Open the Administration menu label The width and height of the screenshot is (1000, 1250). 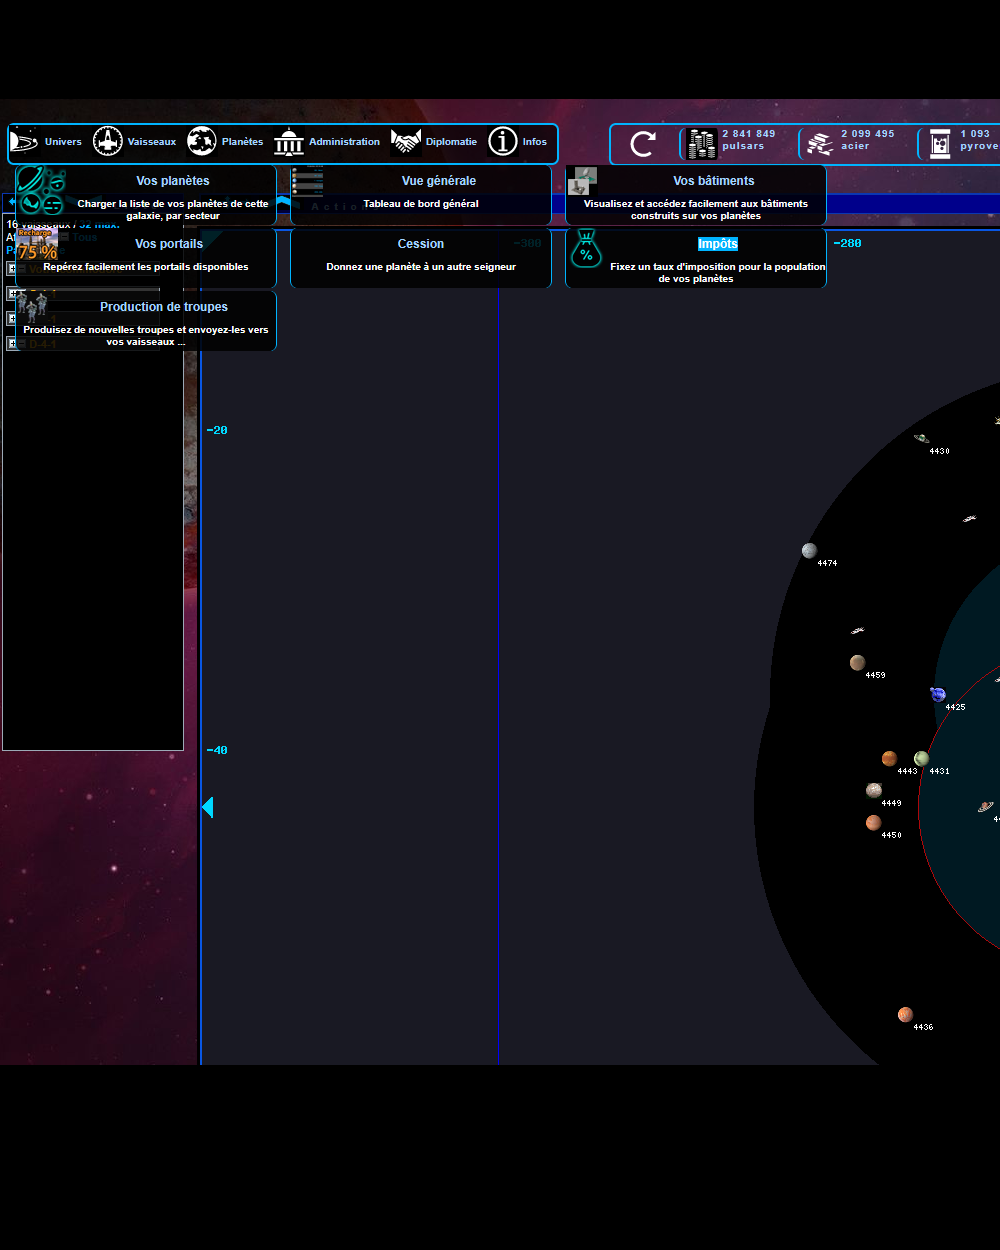[x=344, y=142]
